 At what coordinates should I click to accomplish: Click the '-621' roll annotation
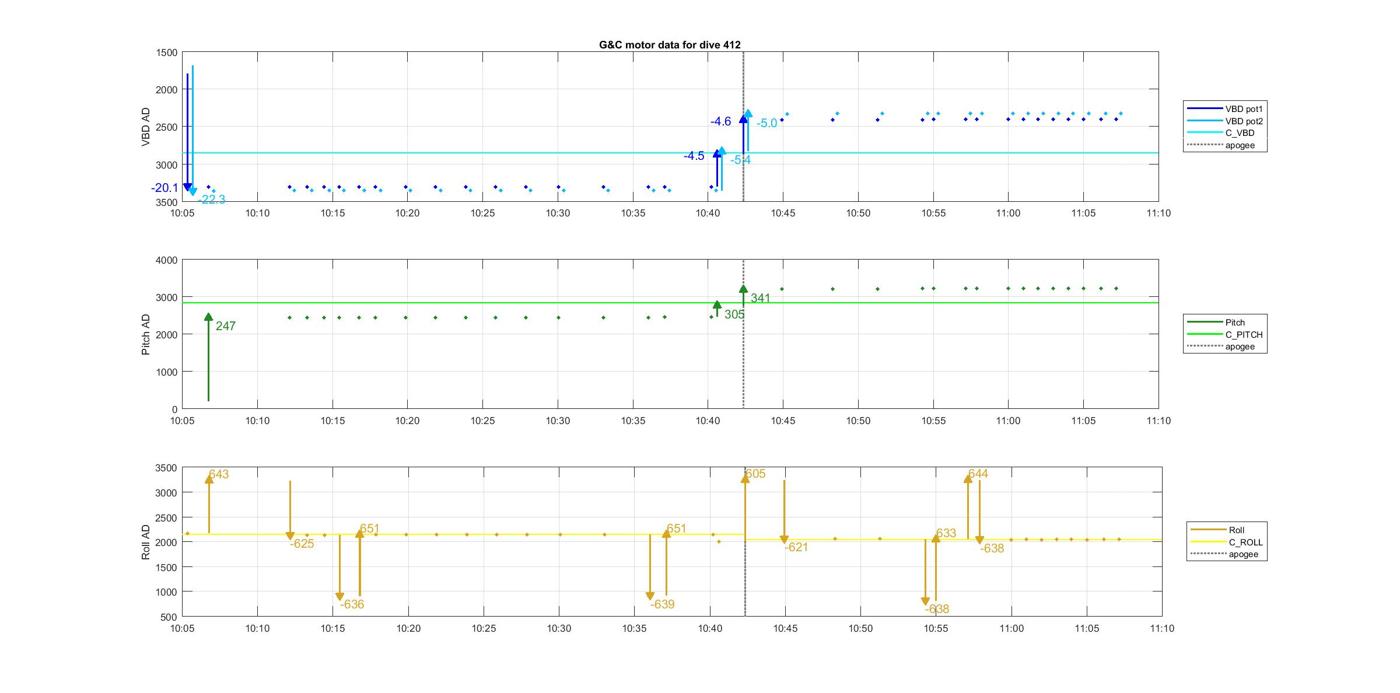click(x=796, y=548)
